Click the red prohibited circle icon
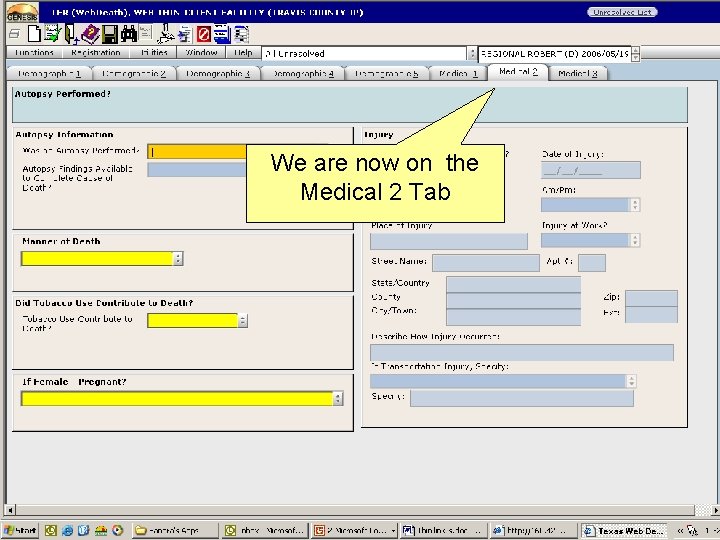The height and width of the screenshot is (540, 720). [203, 34]
